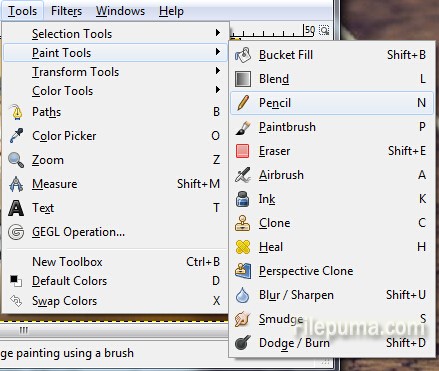439x371 pixels.
Task: Click the Shift+D shortcut for Dodge / Burn
Action: tap(406, 343)
